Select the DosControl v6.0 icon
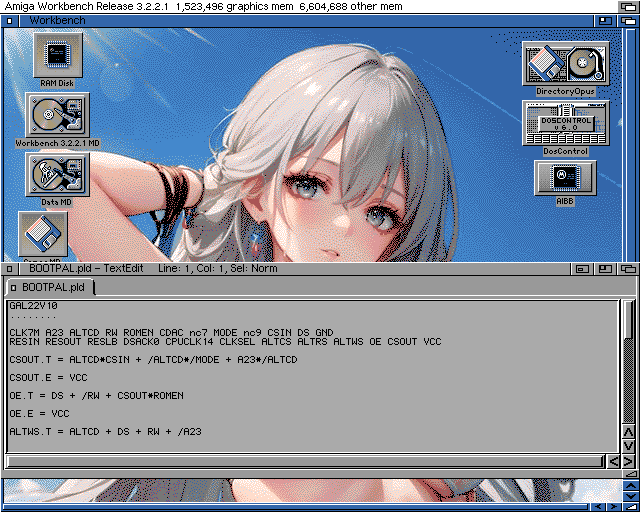This screenshot has width=640, height=512. [566, 123]
